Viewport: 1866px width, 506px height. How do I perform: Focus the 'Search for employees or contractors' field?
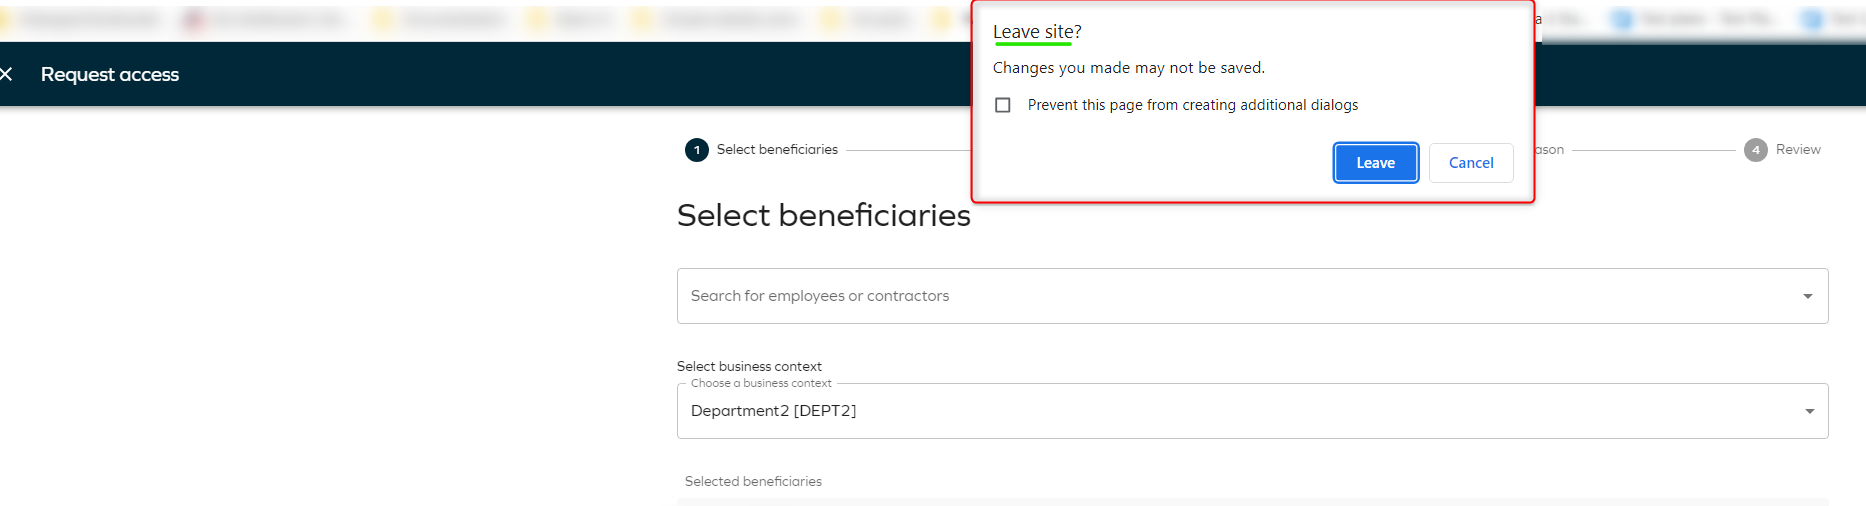click(x=1252, y=296)
